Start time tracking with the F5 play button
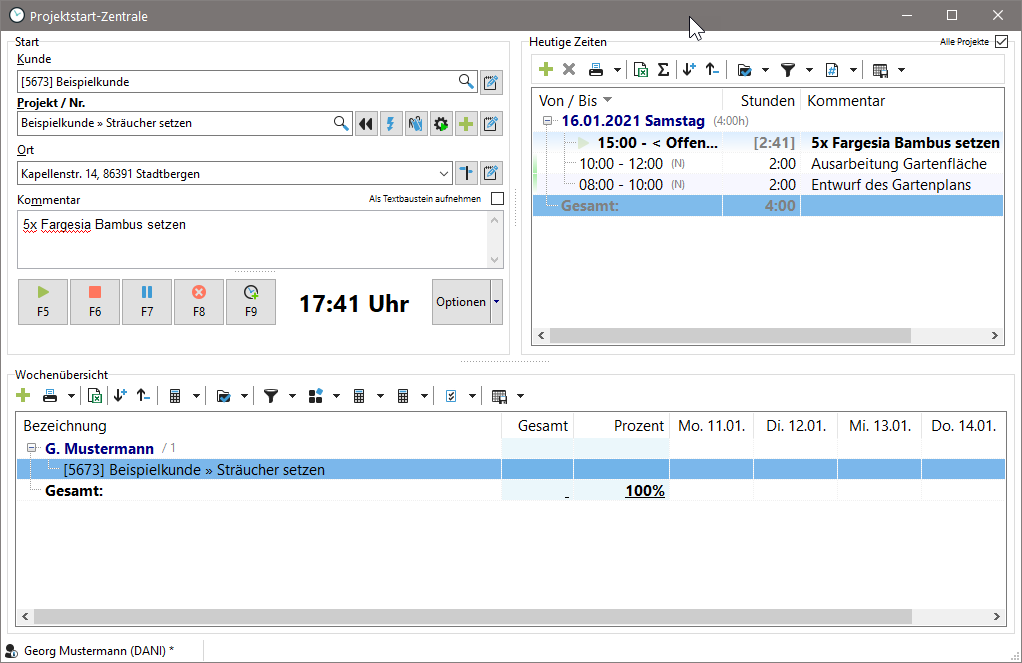Viewport: 1022px width, 663px height. point(43,302)
